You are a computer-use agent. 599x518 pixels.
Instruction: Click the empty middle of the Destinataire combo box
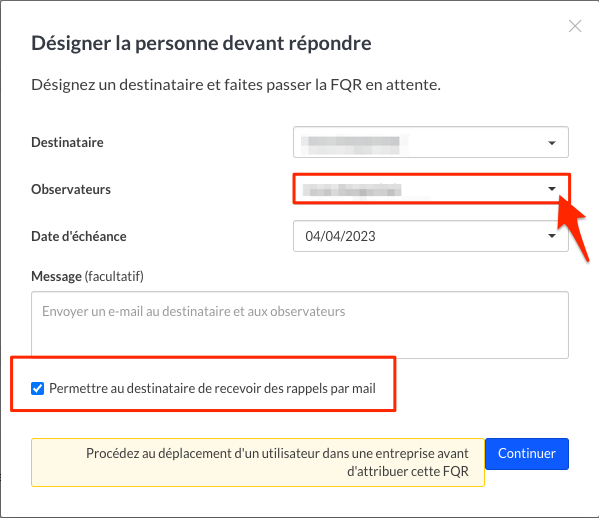tap(474, 142)
